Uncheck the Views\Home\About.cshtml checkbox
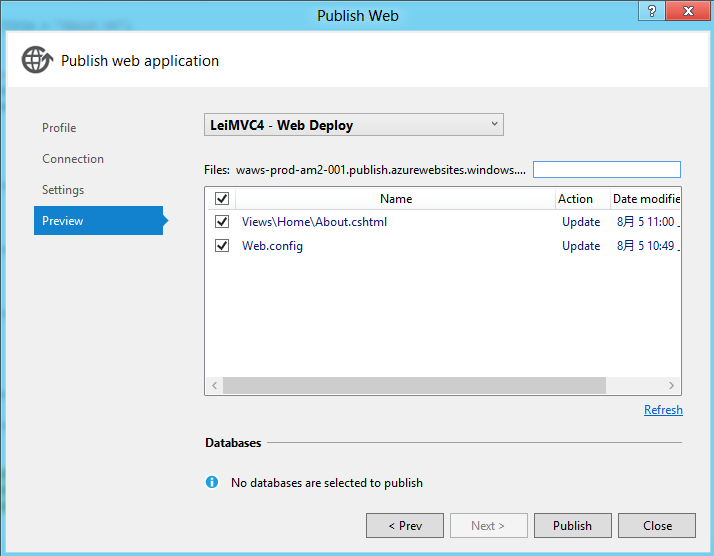This screenshot has height=556, width=714. (222, 222)
